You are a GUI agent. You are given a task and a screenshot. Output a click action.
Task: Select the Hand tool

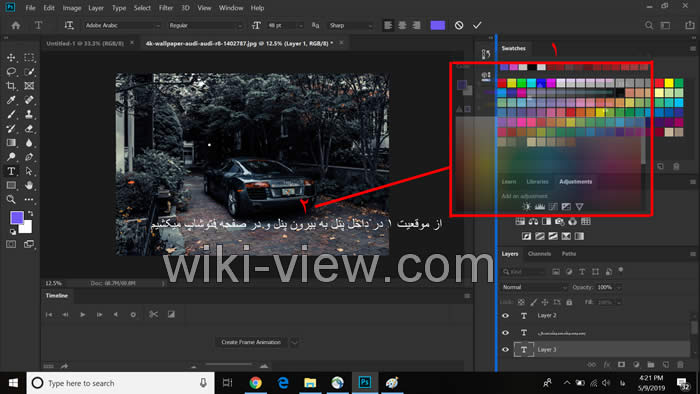pos(29,185)
